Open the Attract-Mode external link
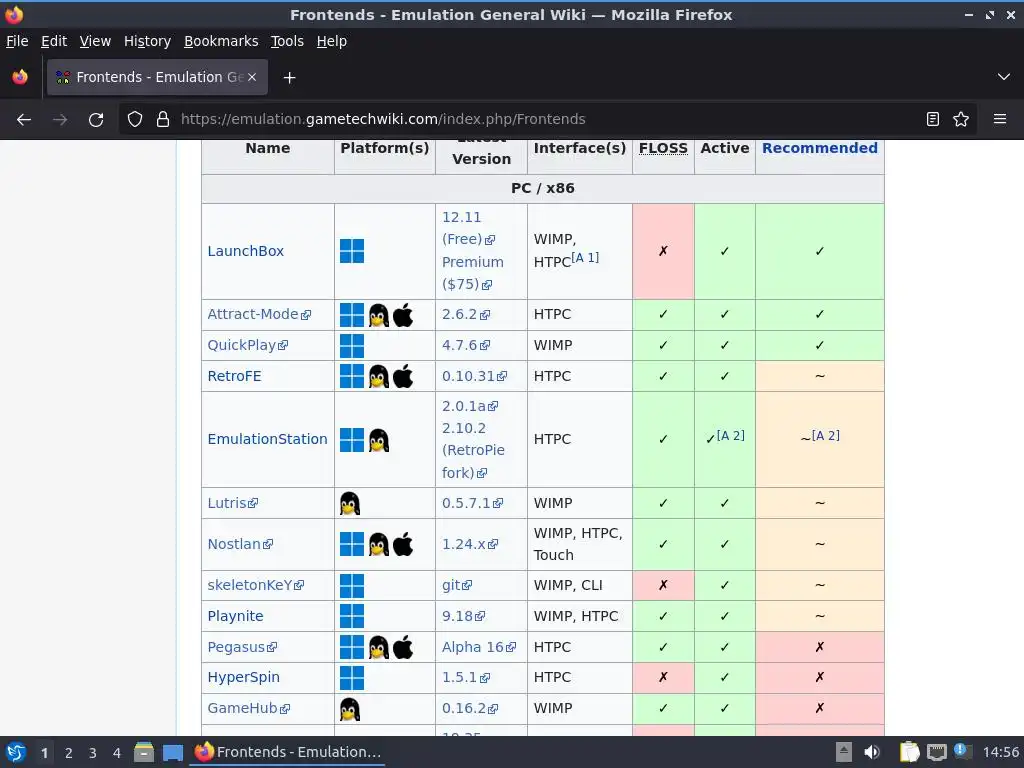The image size is (1024, 768). (x=259, y=314)
